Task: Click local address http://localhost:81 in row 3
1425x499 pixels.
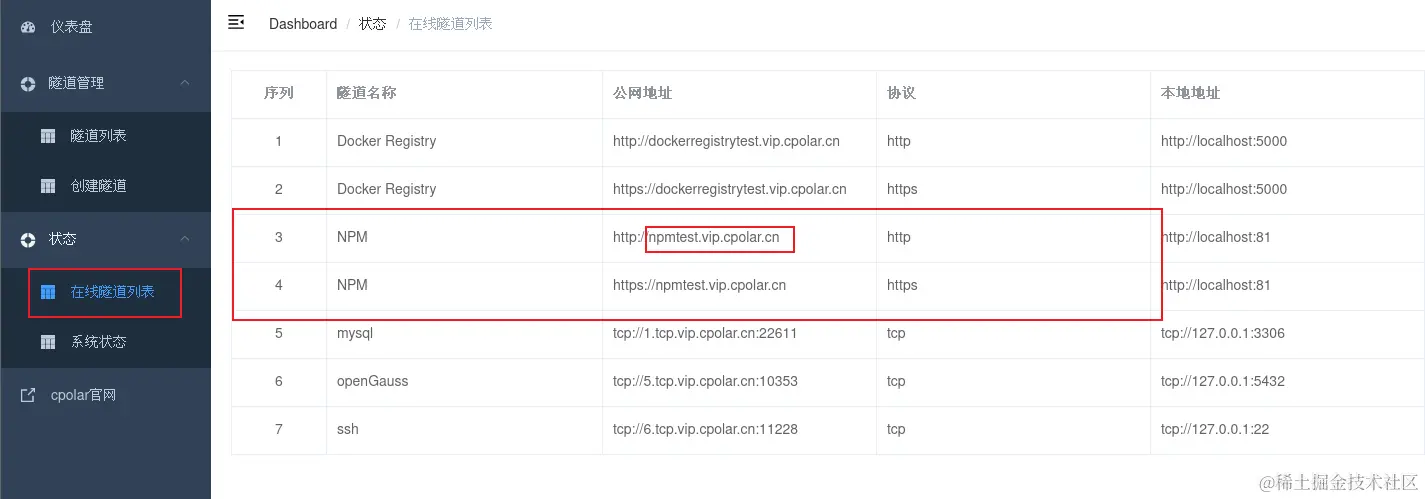Action: pos(1216,237)
